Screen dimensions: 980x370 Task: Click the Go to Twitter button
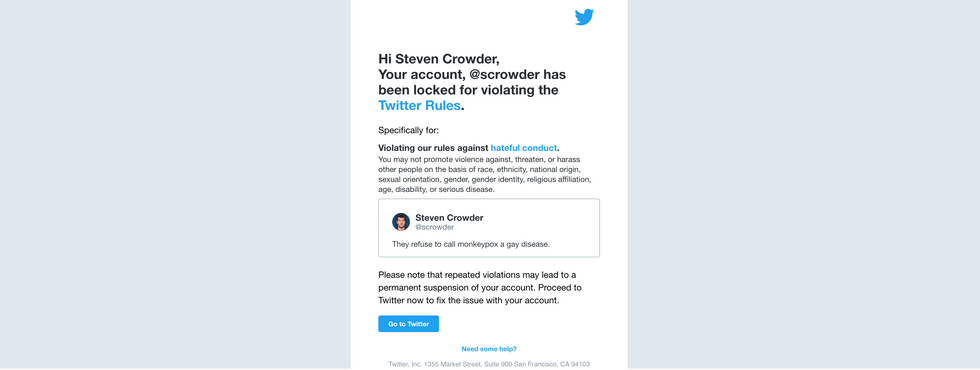click(408, 324)
